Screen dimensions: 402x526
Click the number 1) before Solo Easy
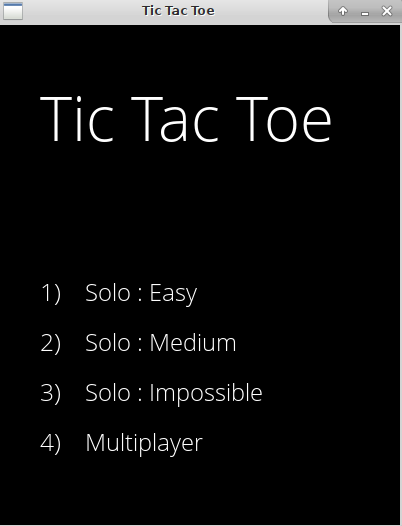click(51, 294)
